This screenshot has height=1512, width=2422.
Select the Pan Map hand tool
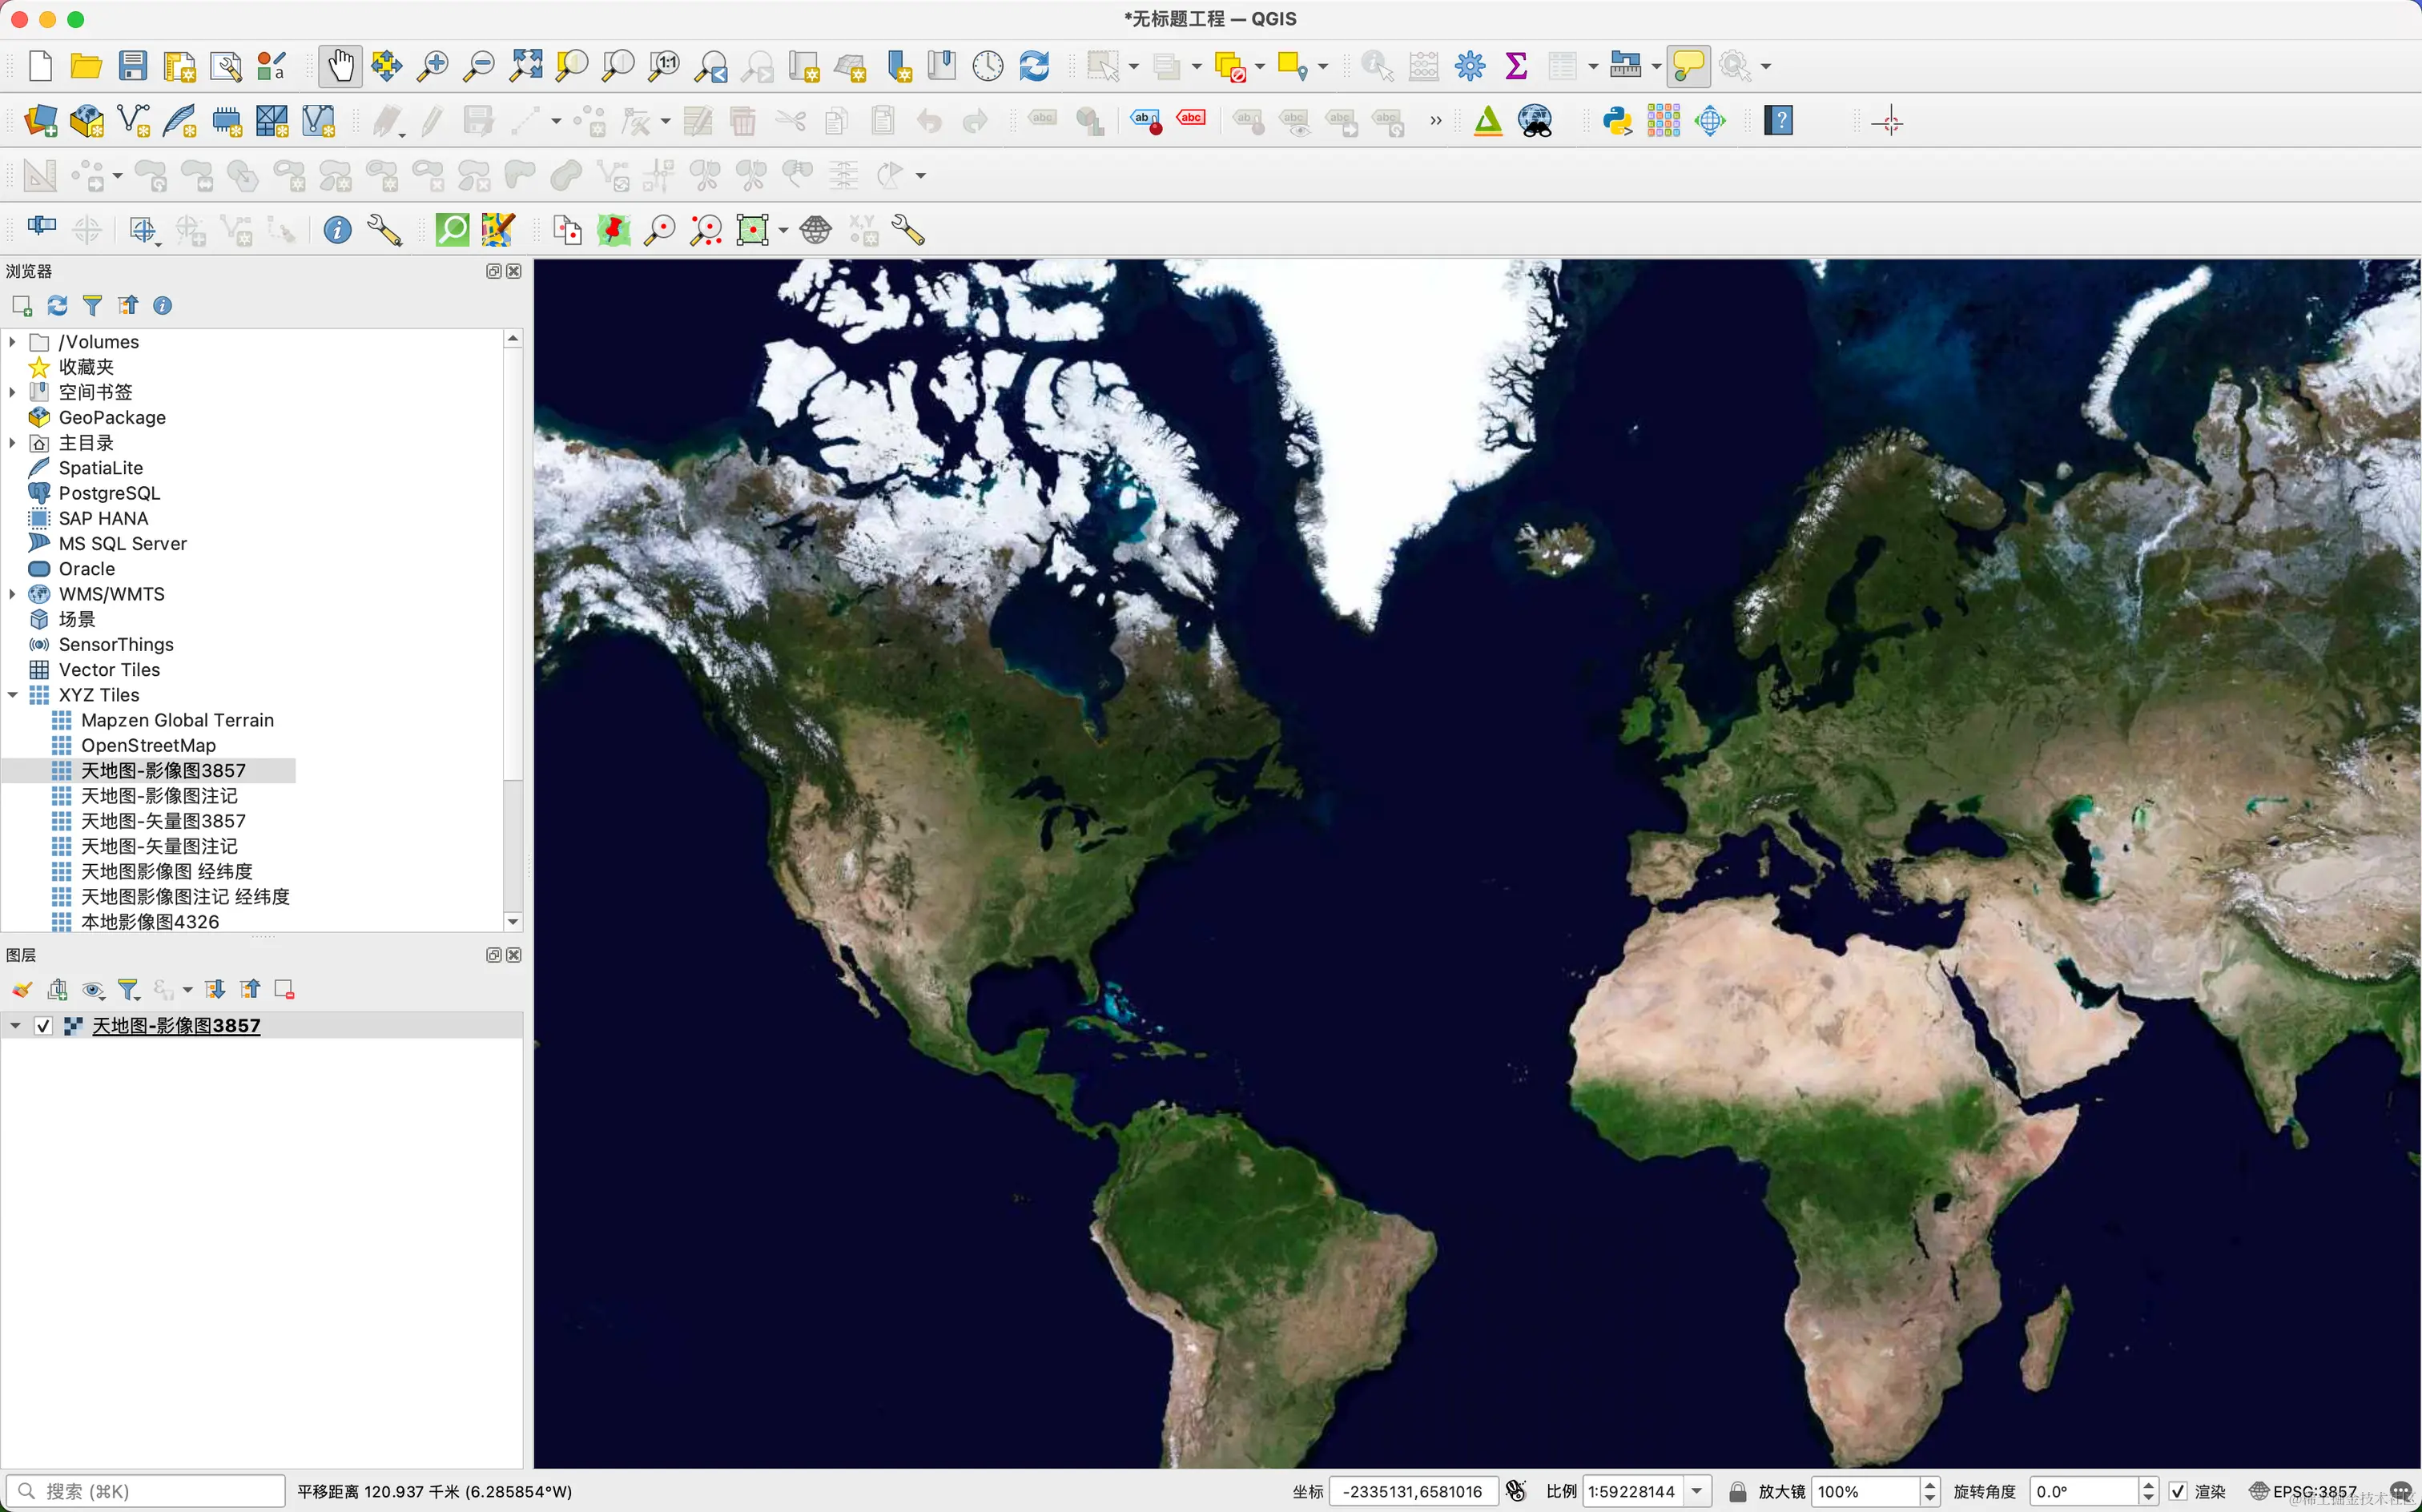pyautogui.click(x=340, y=66)
